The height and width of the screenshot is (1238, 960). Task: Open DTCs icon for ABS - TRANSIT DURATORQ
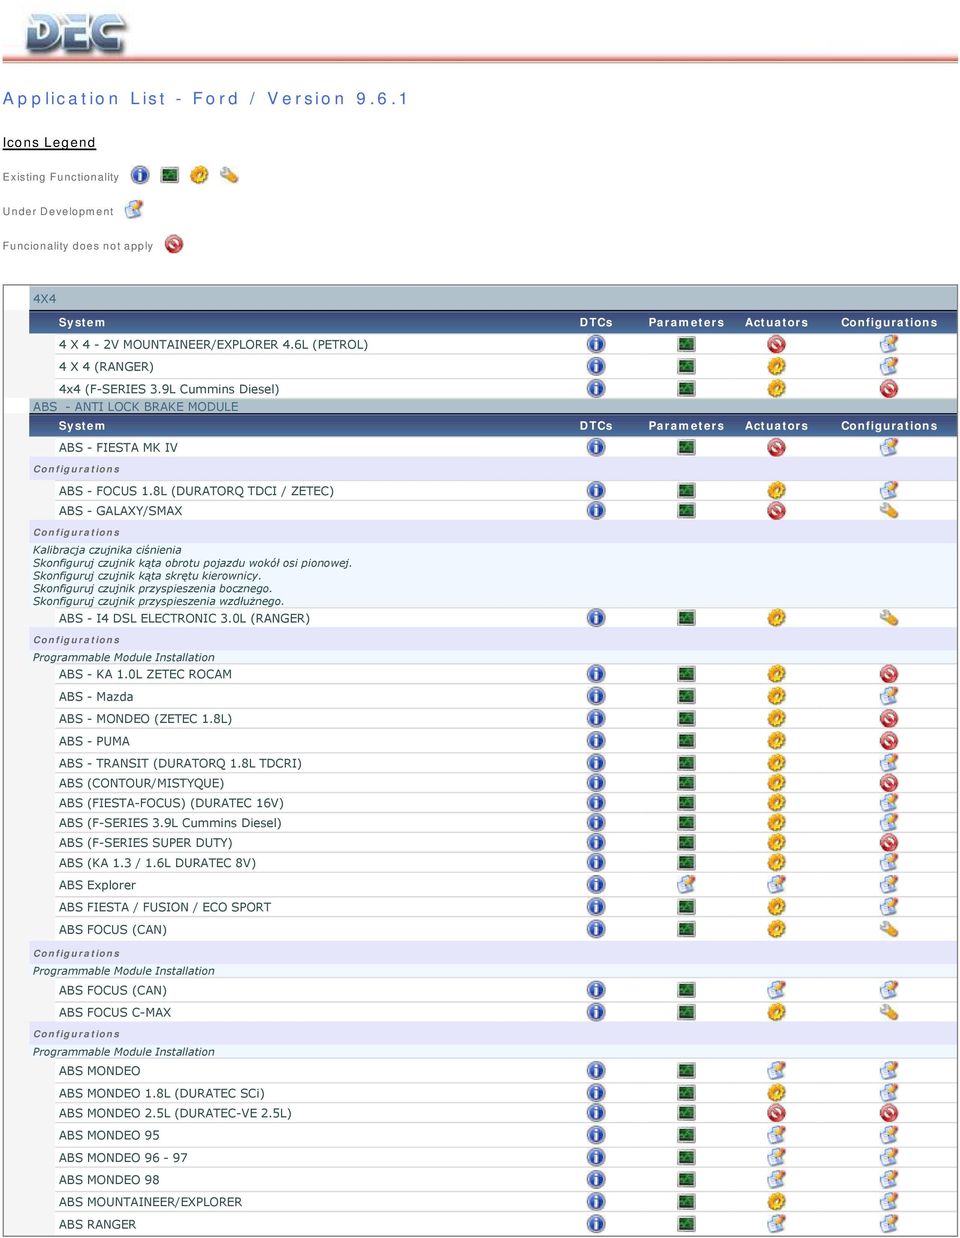pyautogui.click(x=596, y=763)
